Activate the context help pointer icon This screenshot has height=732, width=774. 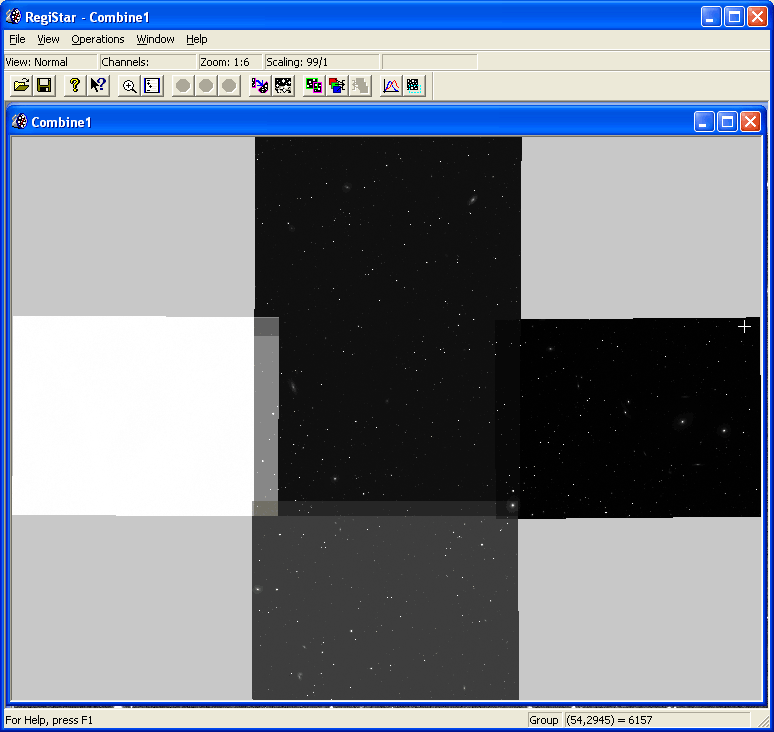(x=98, y=86)
